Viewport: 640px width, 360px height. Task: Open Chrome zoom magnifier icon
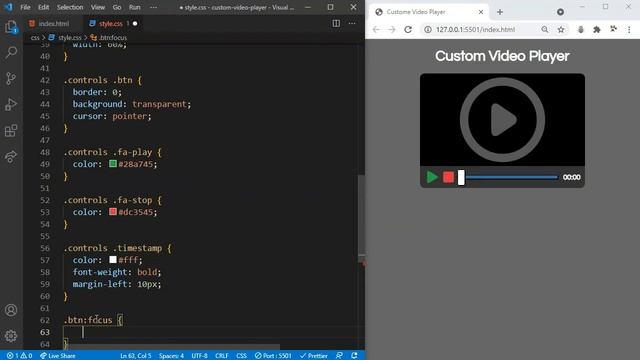click(545, 29)
